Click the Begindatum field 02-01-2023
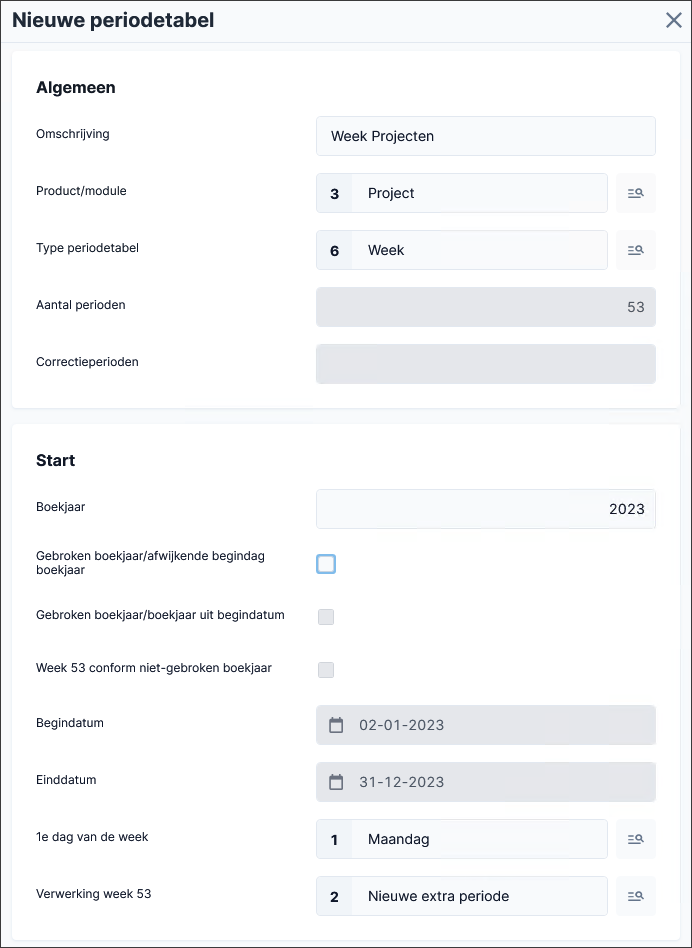692x948 pixels. (x=486, y=725)
